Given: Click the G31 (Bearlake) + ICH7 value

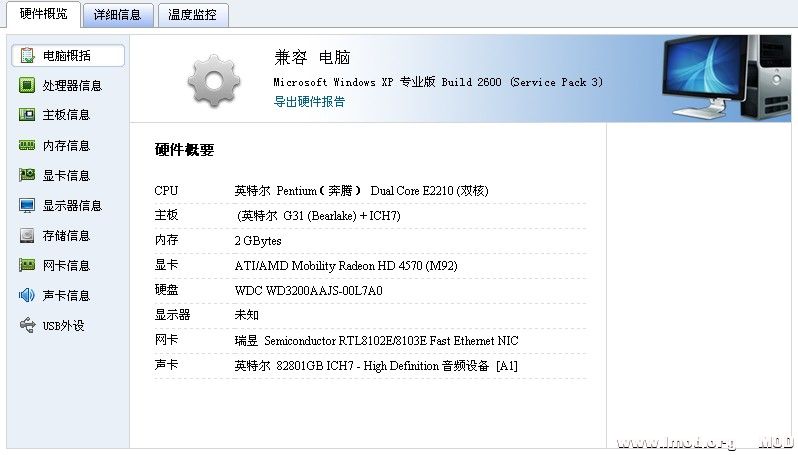Looking at the screenshot, I should click(x=319, y=216).
